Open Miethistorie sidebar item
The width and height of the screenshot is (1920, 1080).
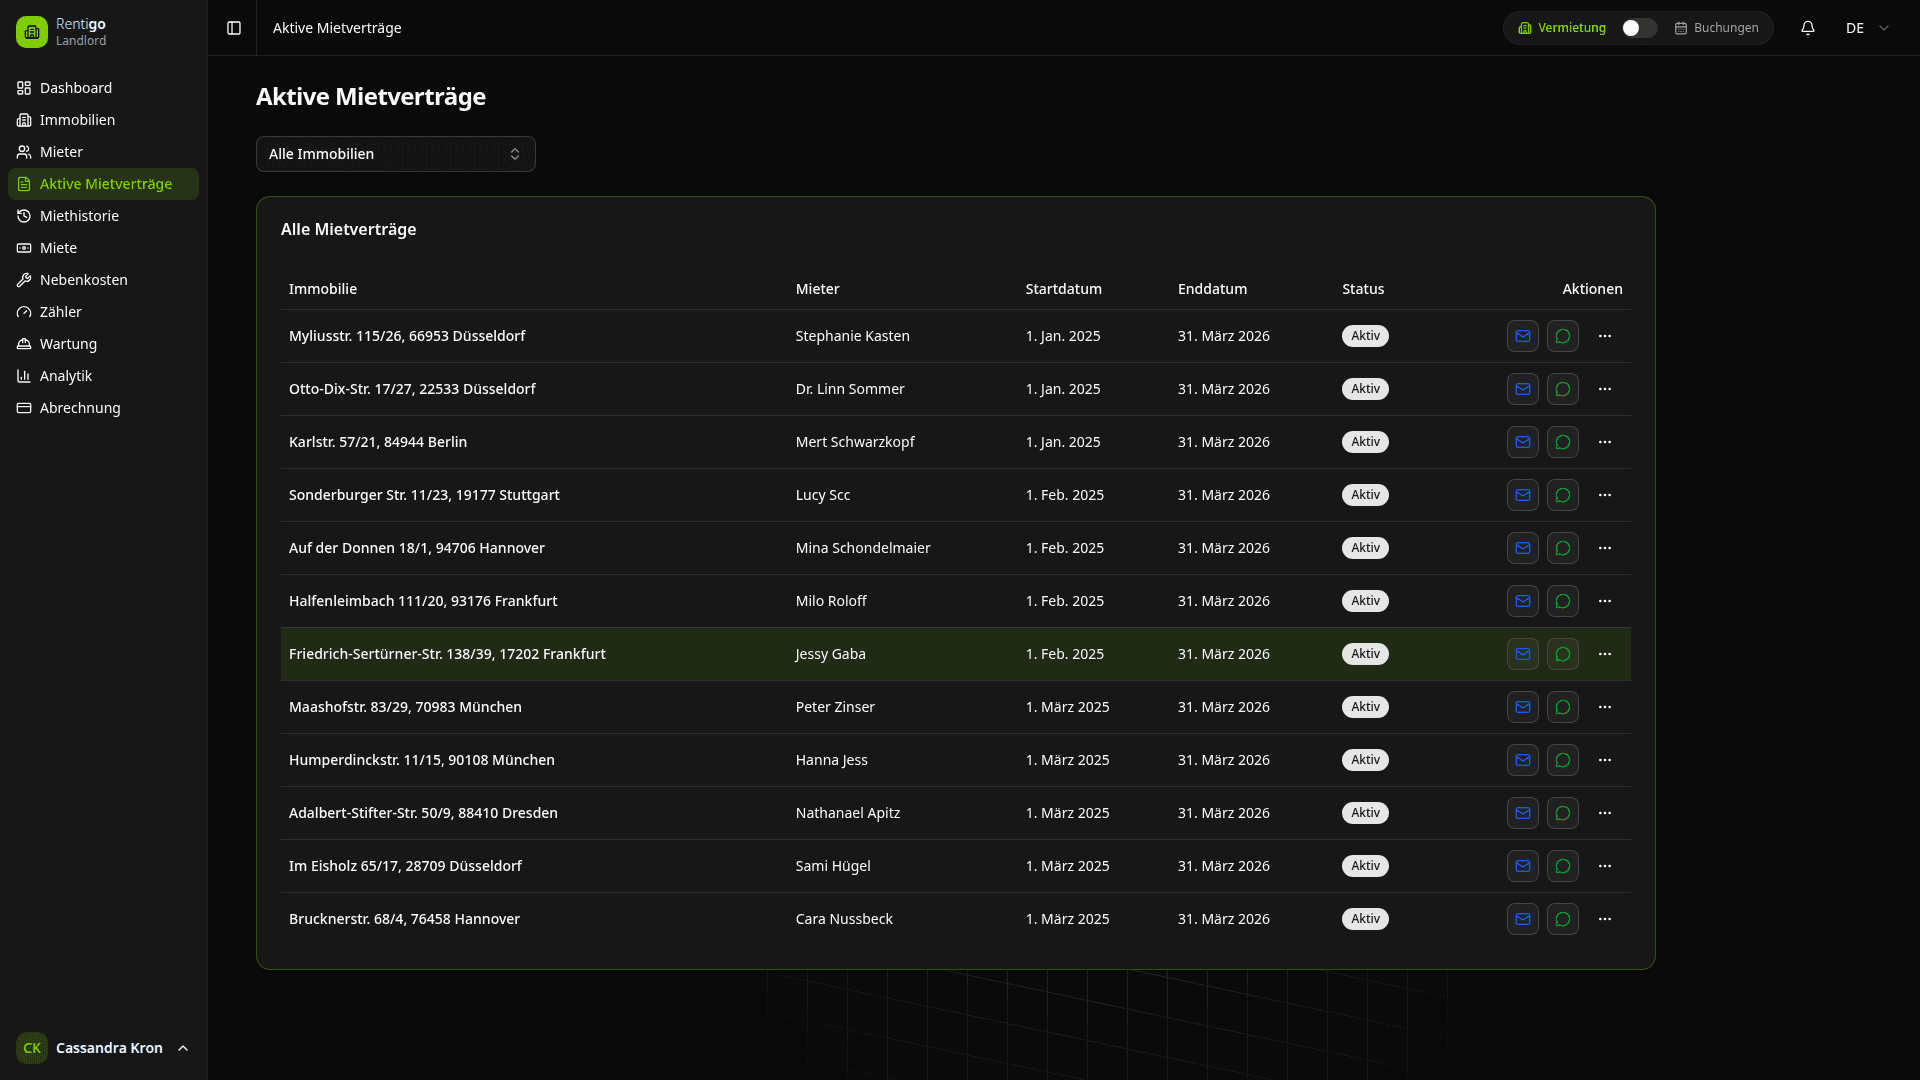[79, 216]
